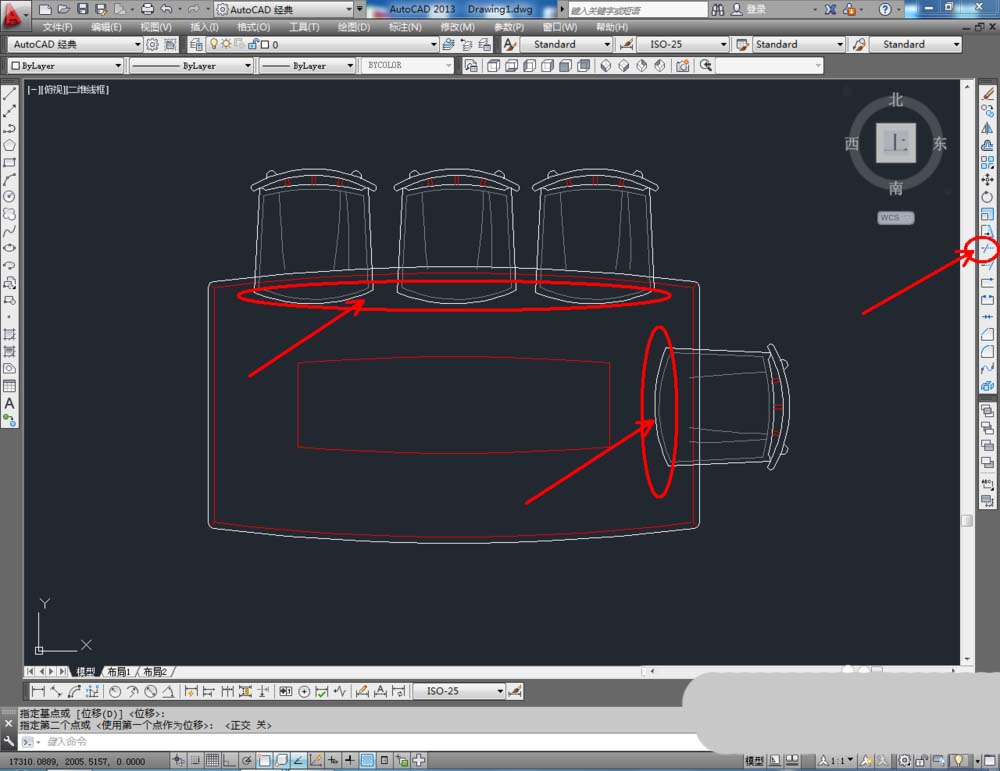This screenshot has height=771, width=1000.
Task: Select the Move modify tool
Action: [x=987, y=180]
